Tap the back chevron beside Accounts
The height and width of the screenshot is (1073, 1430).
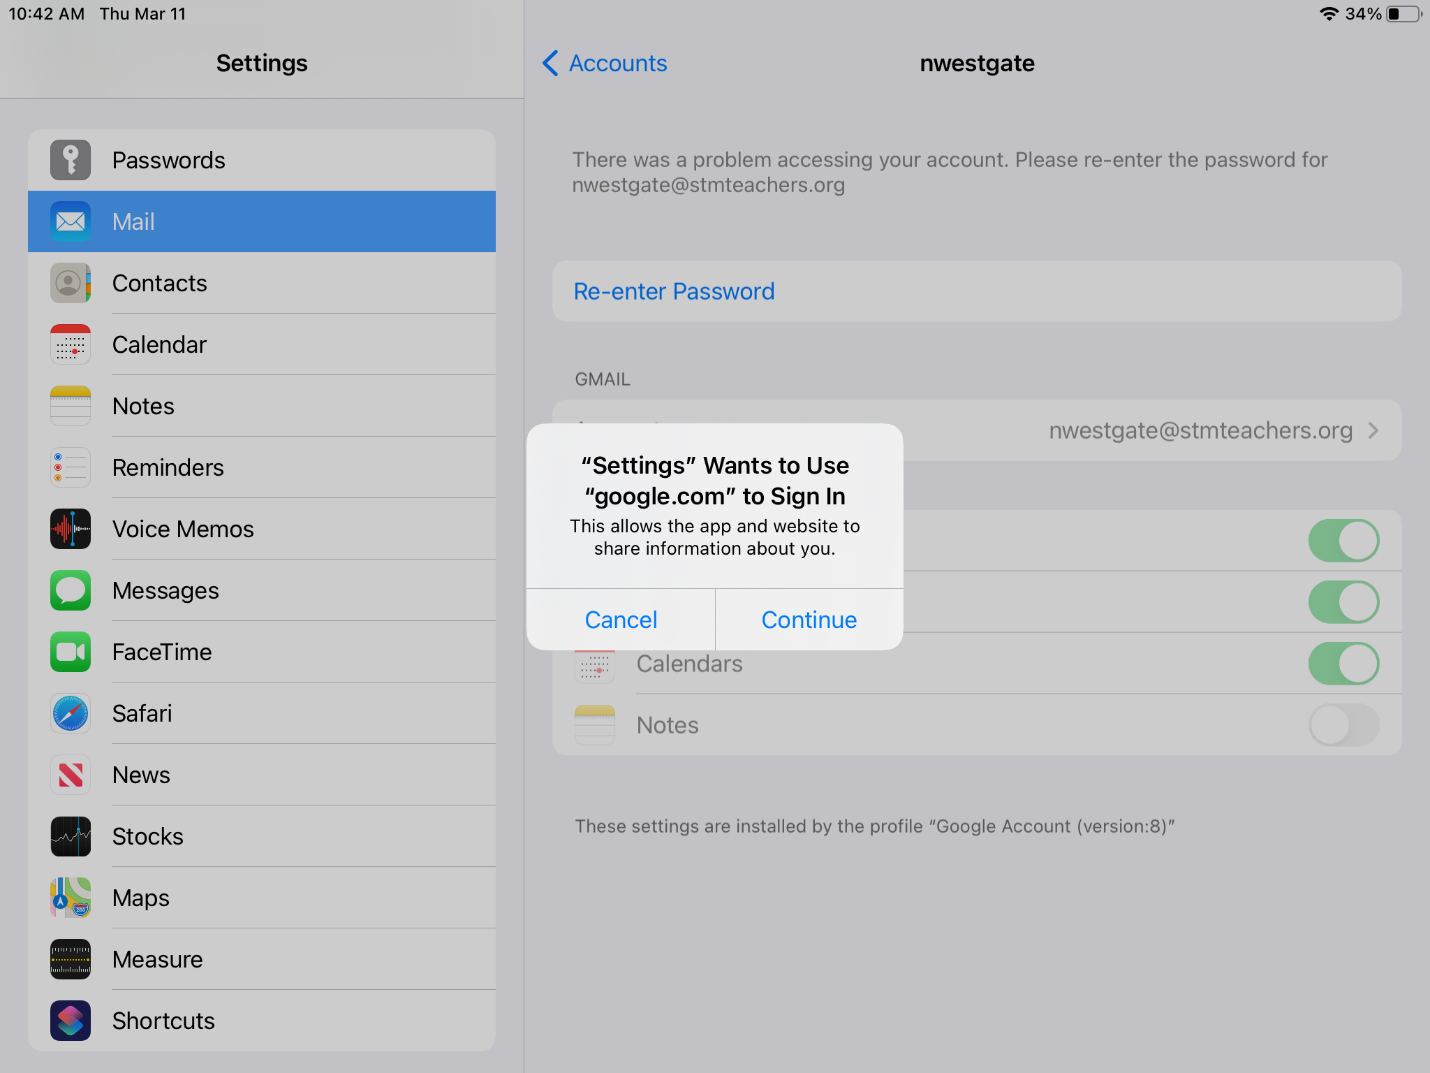pyautogui.click(x=550, y=63)
